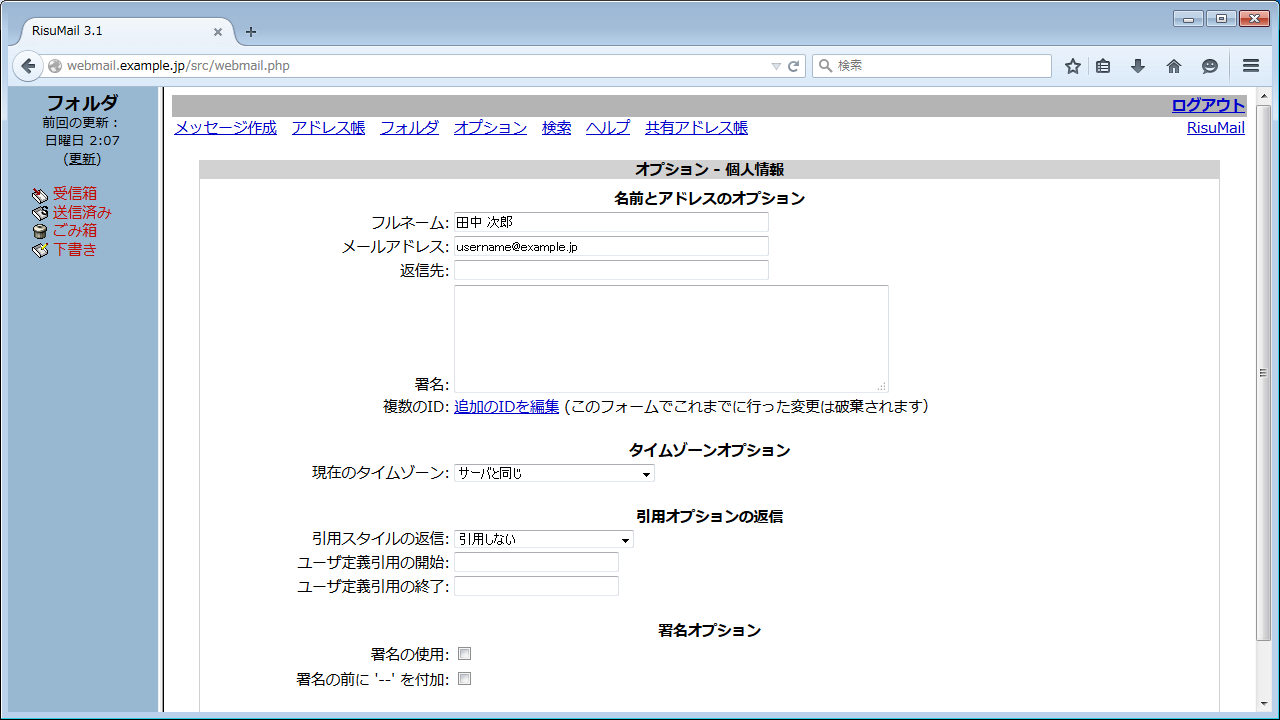Click the 追加のIDを編集 link
1280x720 pixels.
(x=507, y=406)
